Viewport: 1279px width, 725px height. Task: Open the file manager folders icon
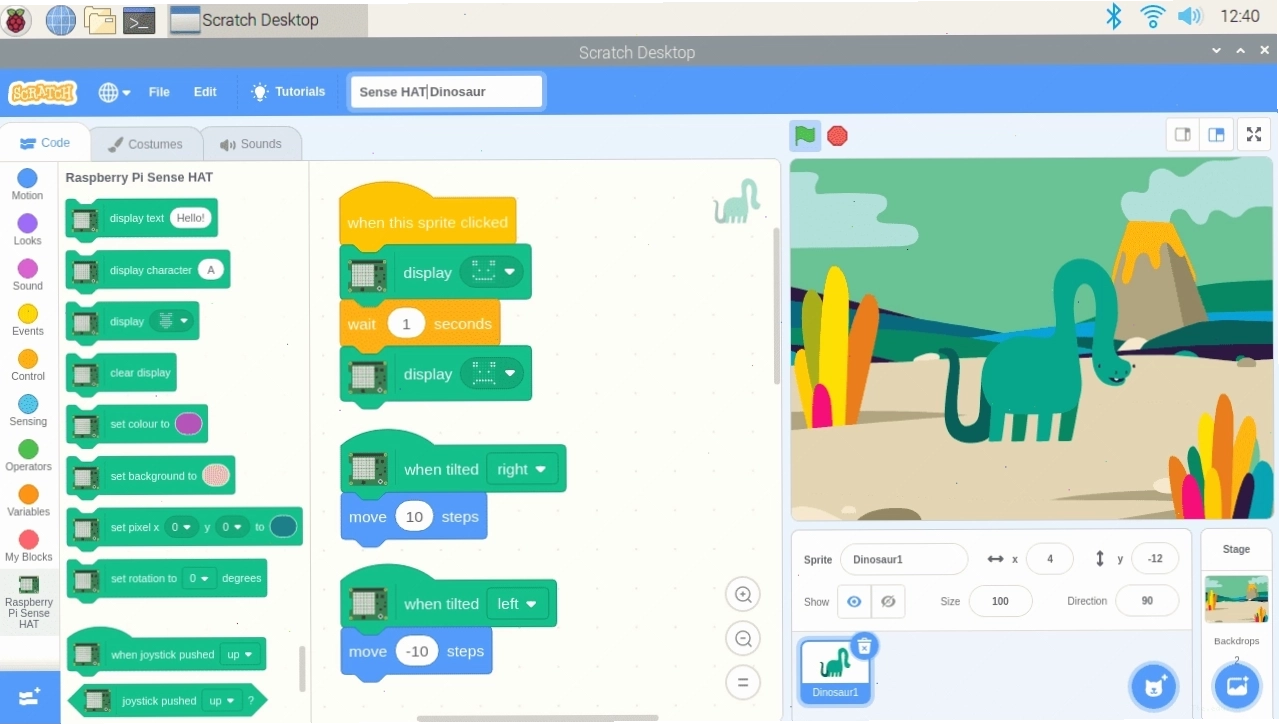click(100, 19)
